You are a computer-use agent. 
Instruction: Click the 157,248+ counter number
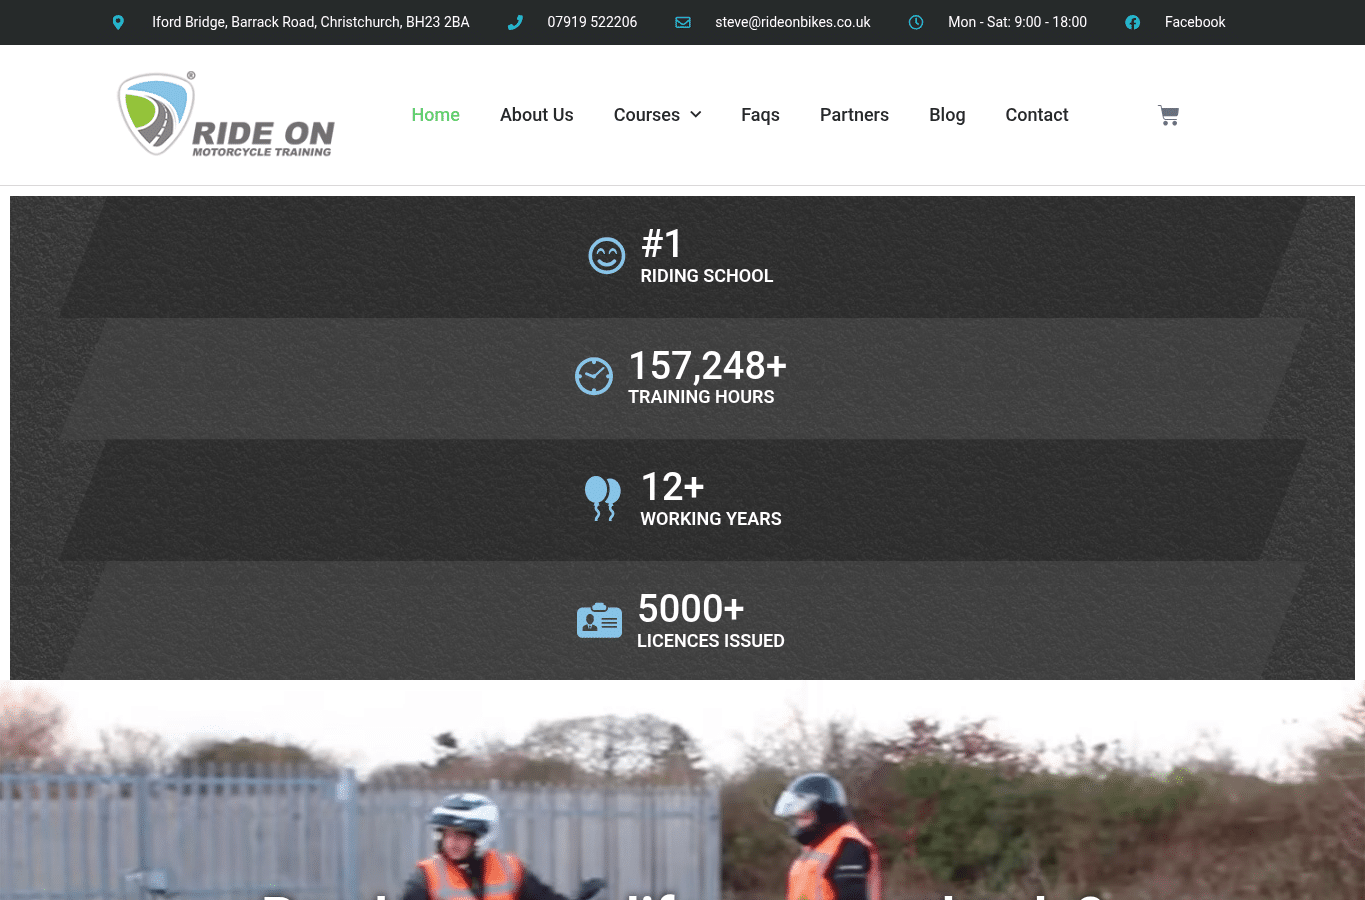pyautogui.click(x=707, y=366)
